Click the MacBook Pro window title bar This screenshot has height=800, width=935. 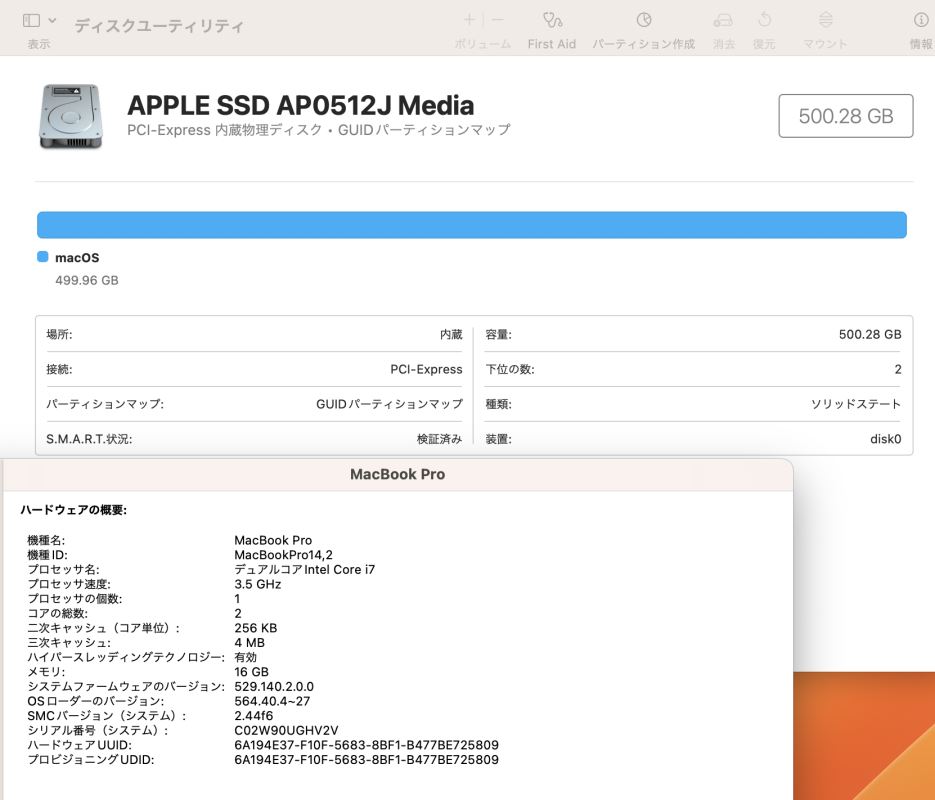point(397,474)
